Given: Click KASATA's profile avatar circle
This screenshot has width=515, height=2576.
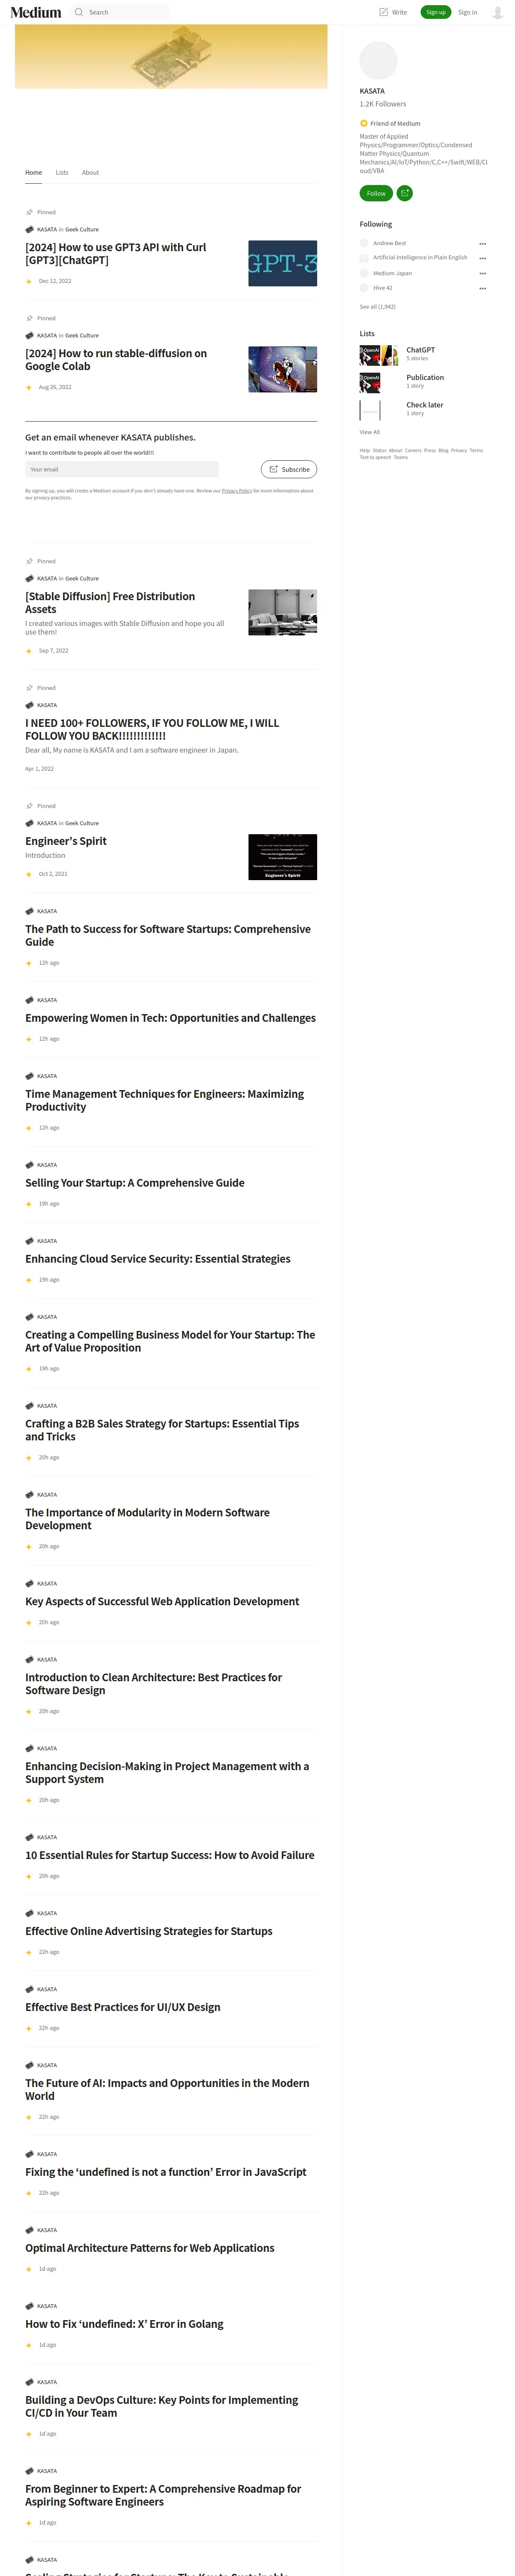Looking at the screenshot, I should coord(378,61).
